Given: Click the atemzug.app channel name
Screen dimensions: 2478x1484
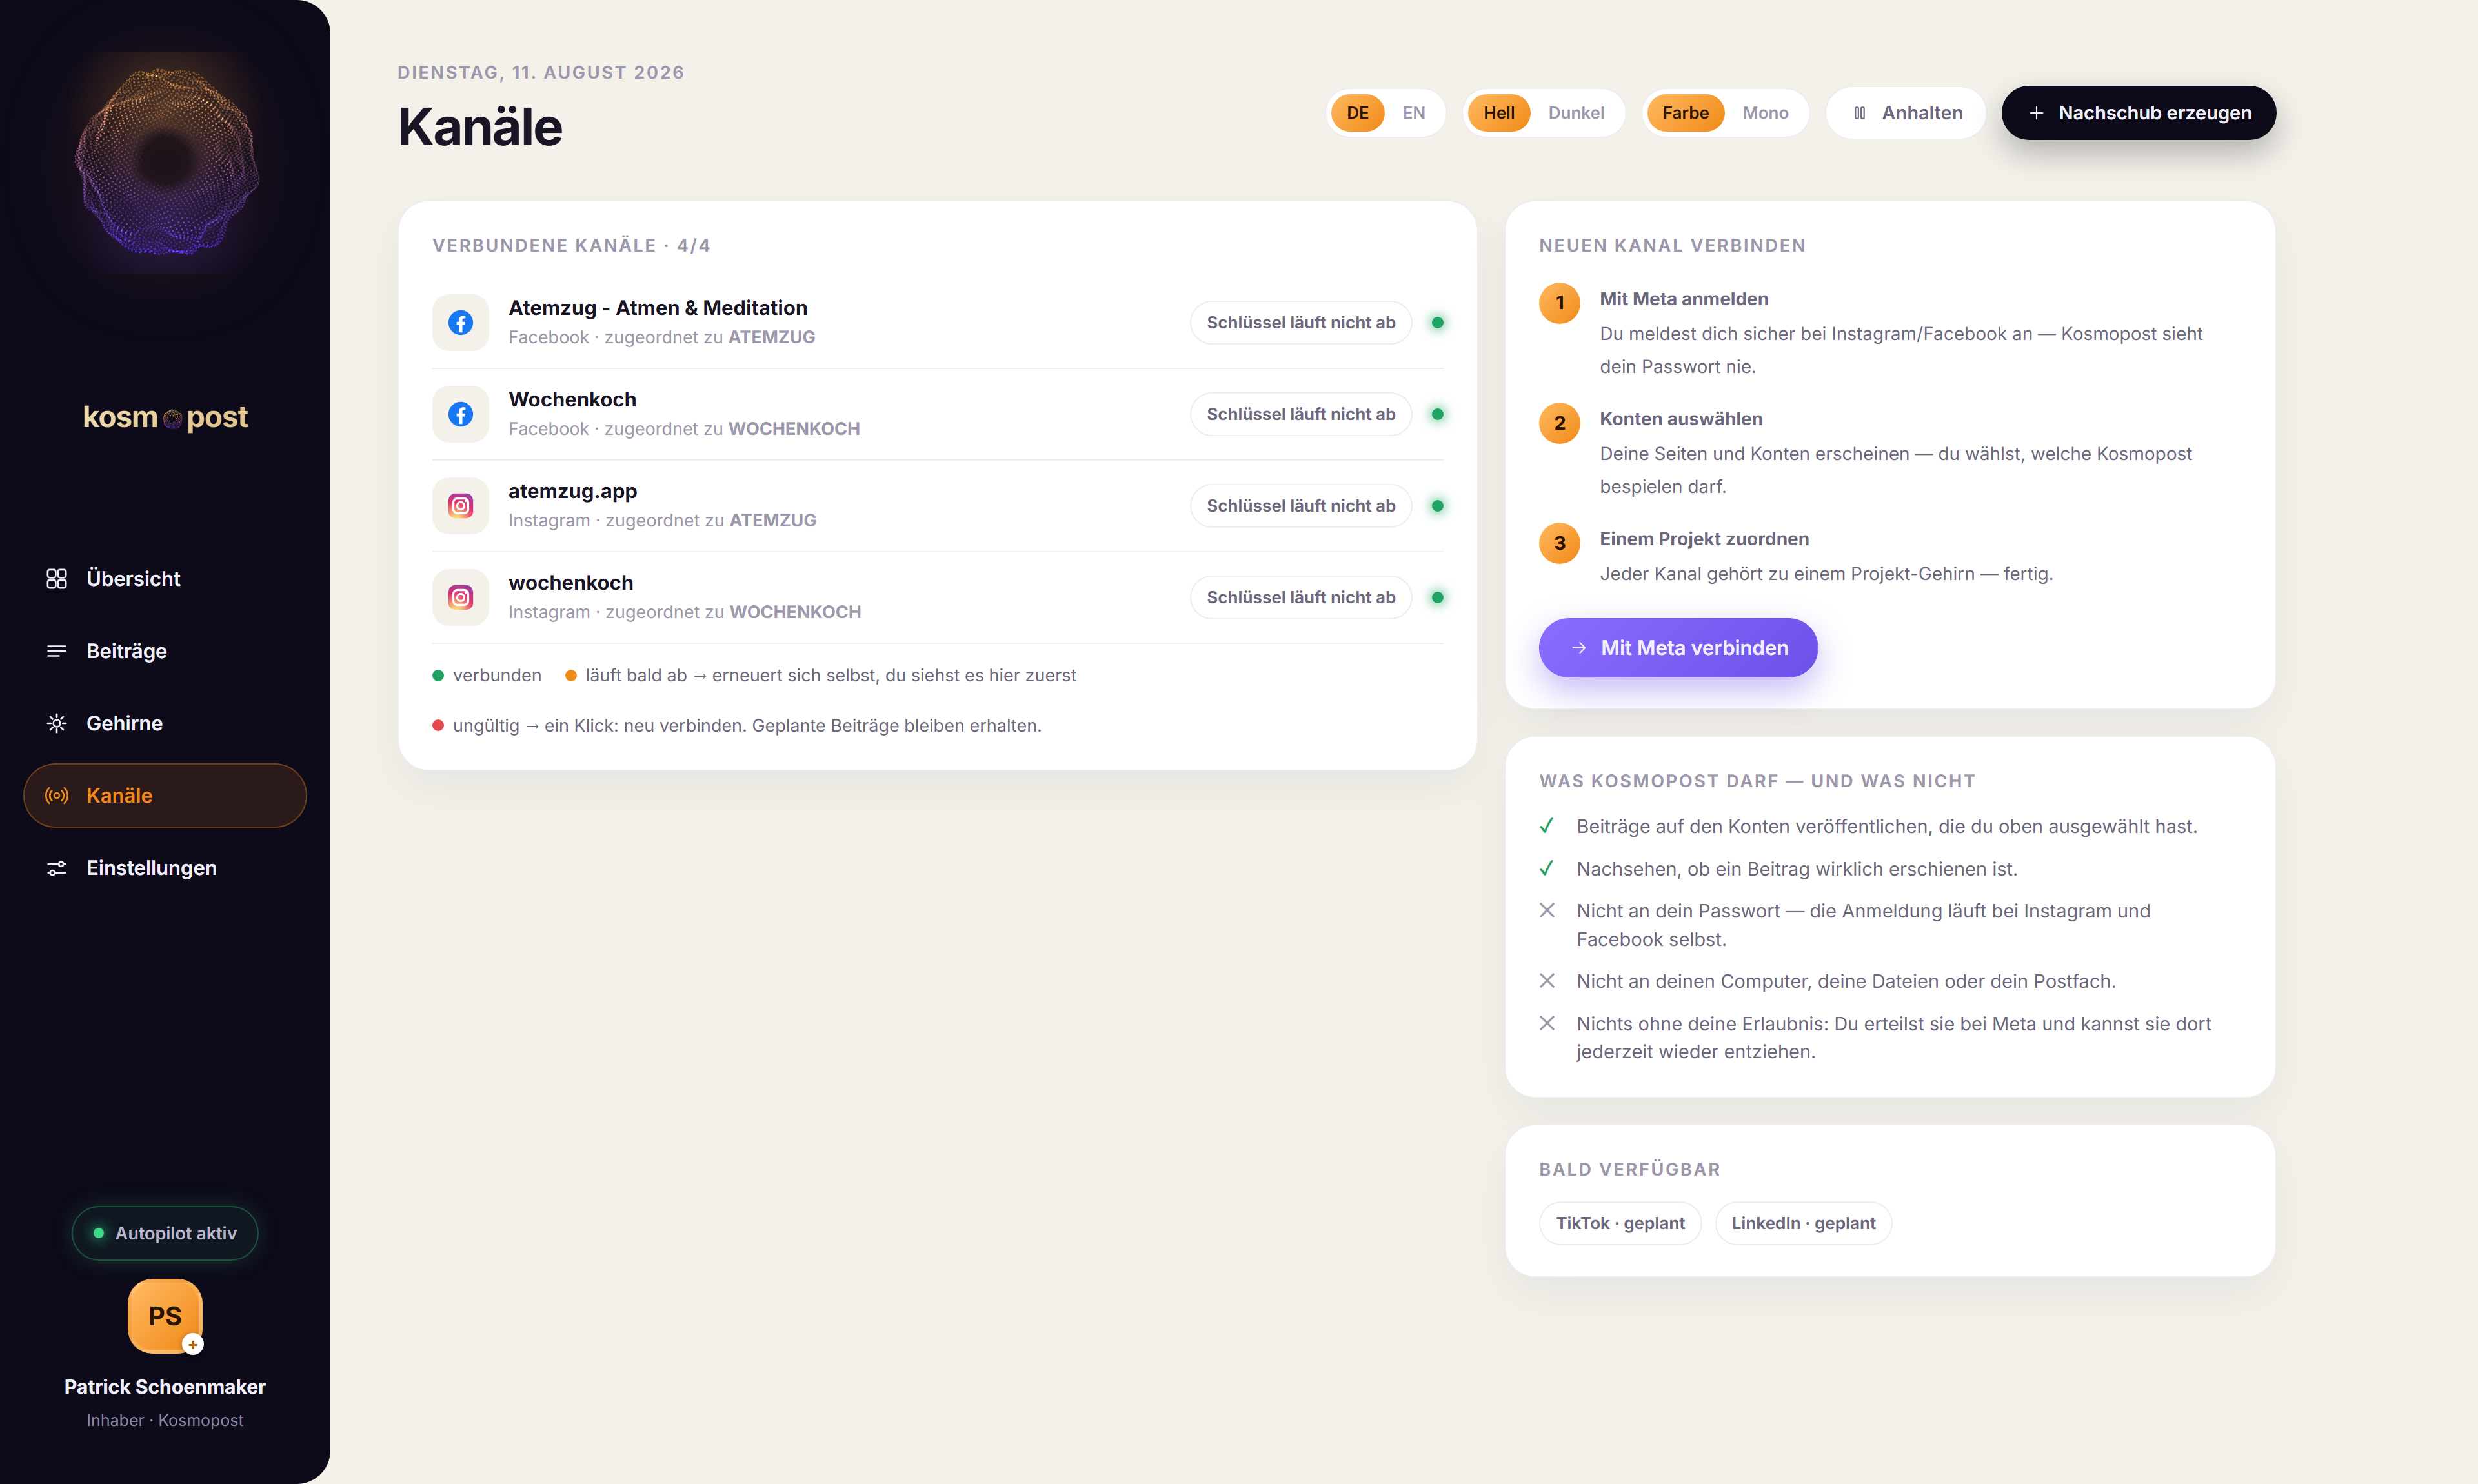Looking at the screenshot, I should (x=572, y=491).
